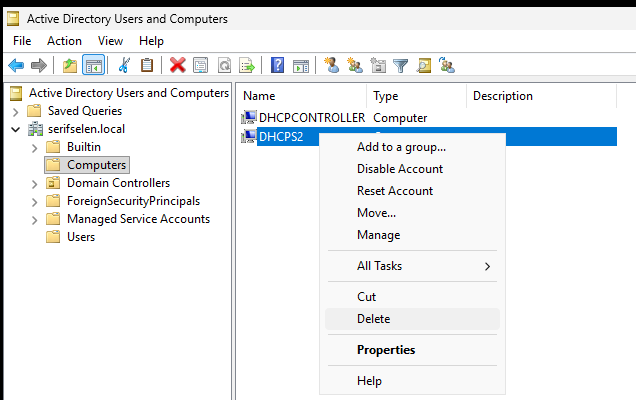Create a new organizational unit toolbar icon
The image size is (636, 400).
(x=378, y=65)
